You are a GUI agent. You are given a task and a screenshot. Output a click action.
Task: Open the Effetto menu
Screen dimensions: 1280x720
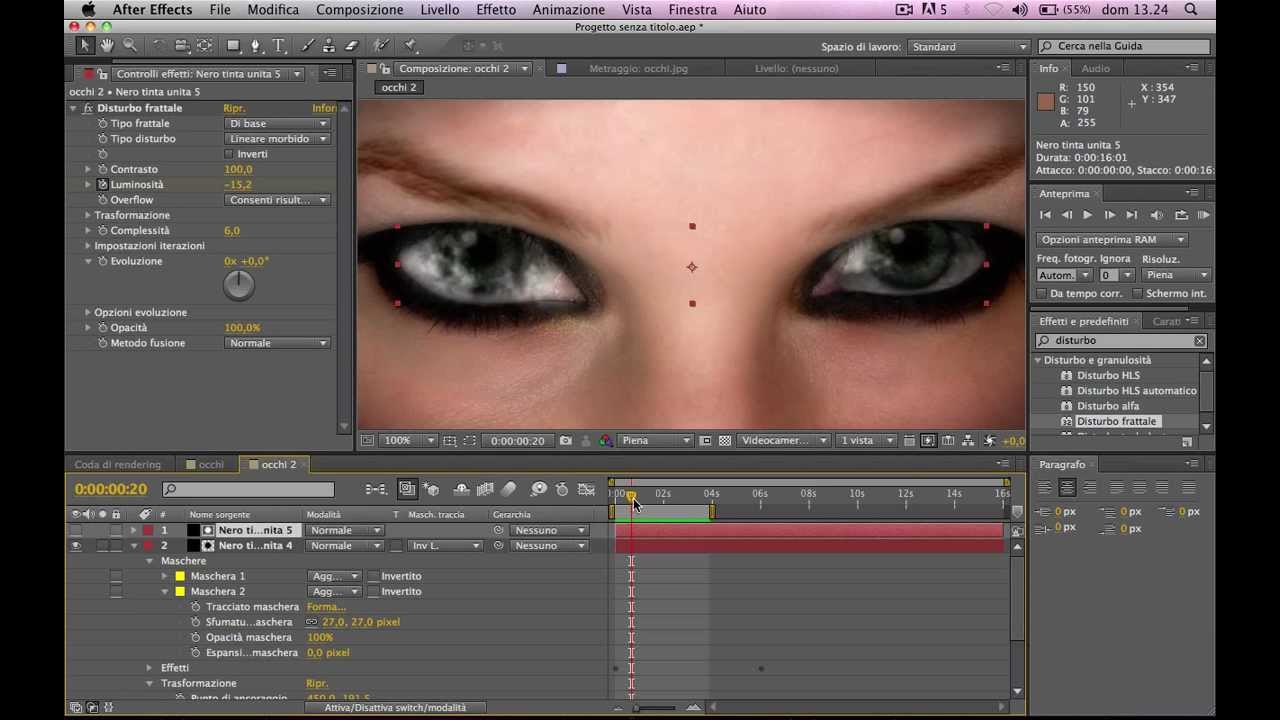[496, 10]
